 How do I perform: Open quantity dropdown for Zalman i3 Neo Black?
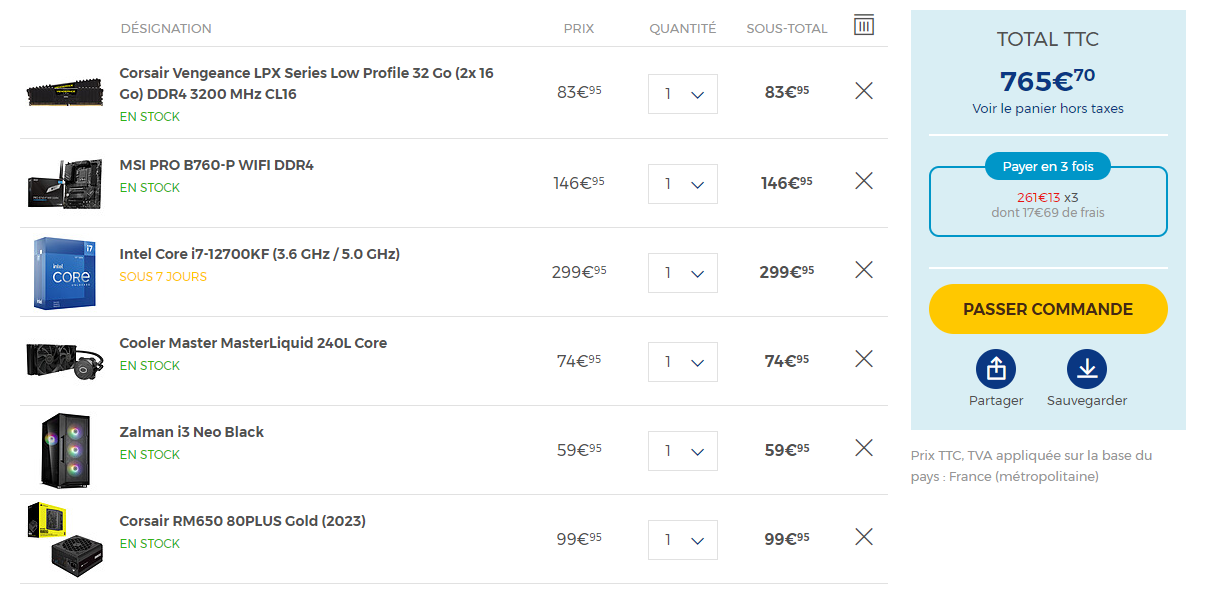tap(683, 450)
